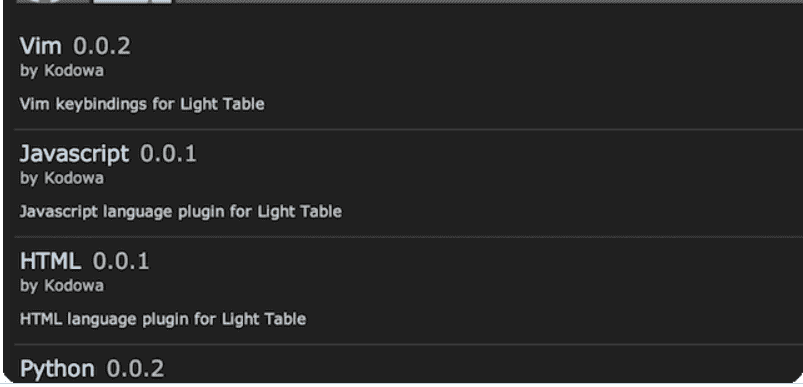The width and height of the screenshot is (803, 387).
Task: Click the HTML language plugin description
Action: 163,319
